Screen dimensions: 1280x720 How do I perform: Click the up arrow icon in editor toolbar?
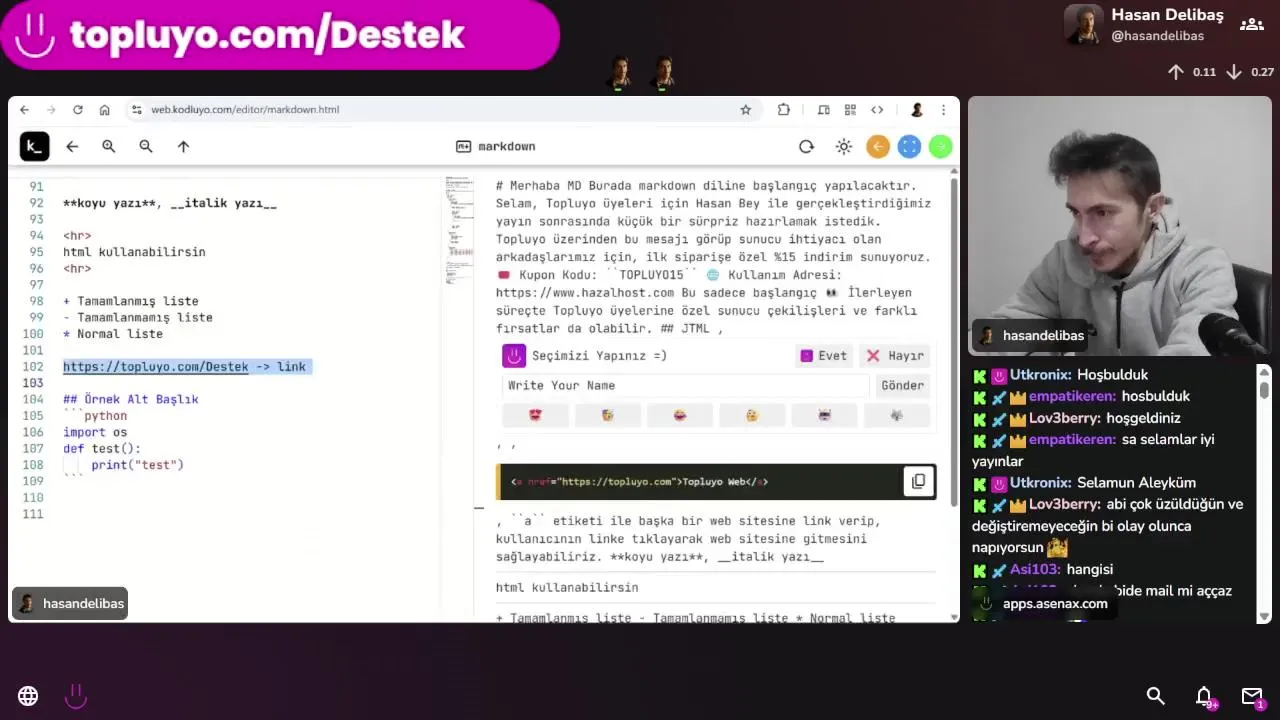click(183, 147)
